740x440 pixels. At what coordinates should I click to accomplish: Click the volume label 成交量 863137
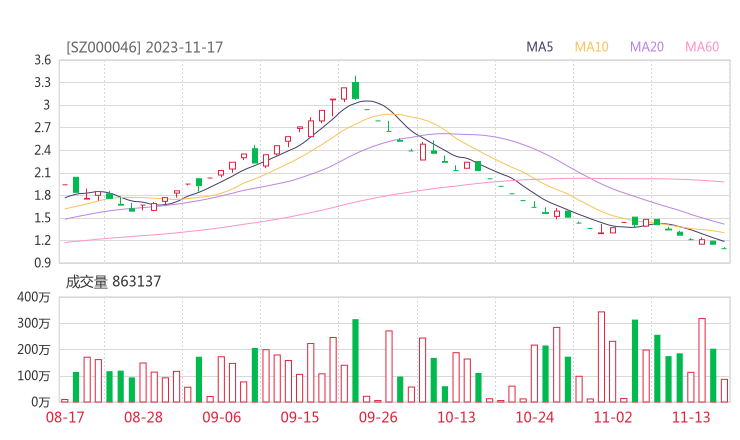113,282
